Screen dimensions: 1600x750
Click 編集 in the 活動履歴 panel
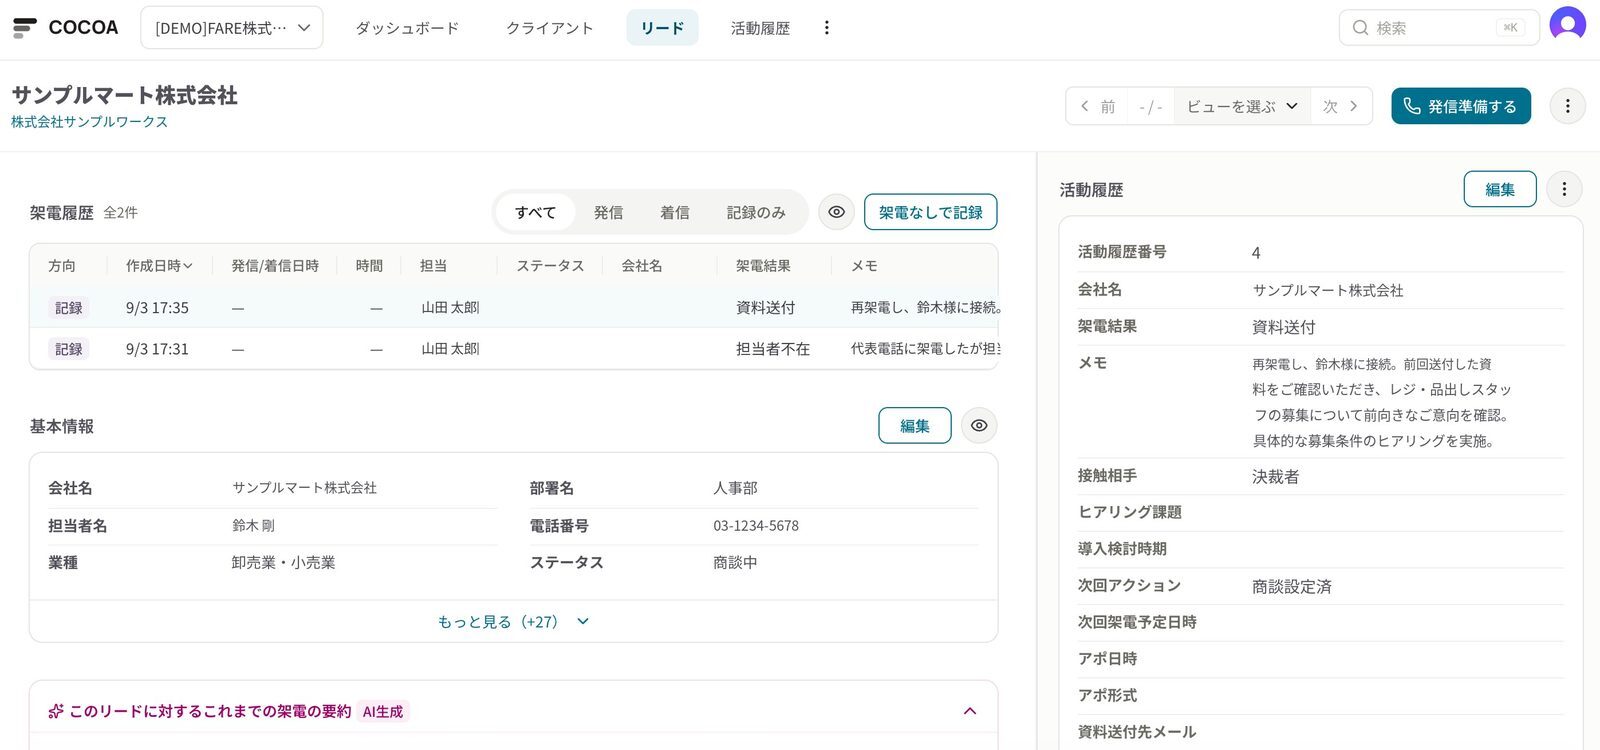(1499, 189)
